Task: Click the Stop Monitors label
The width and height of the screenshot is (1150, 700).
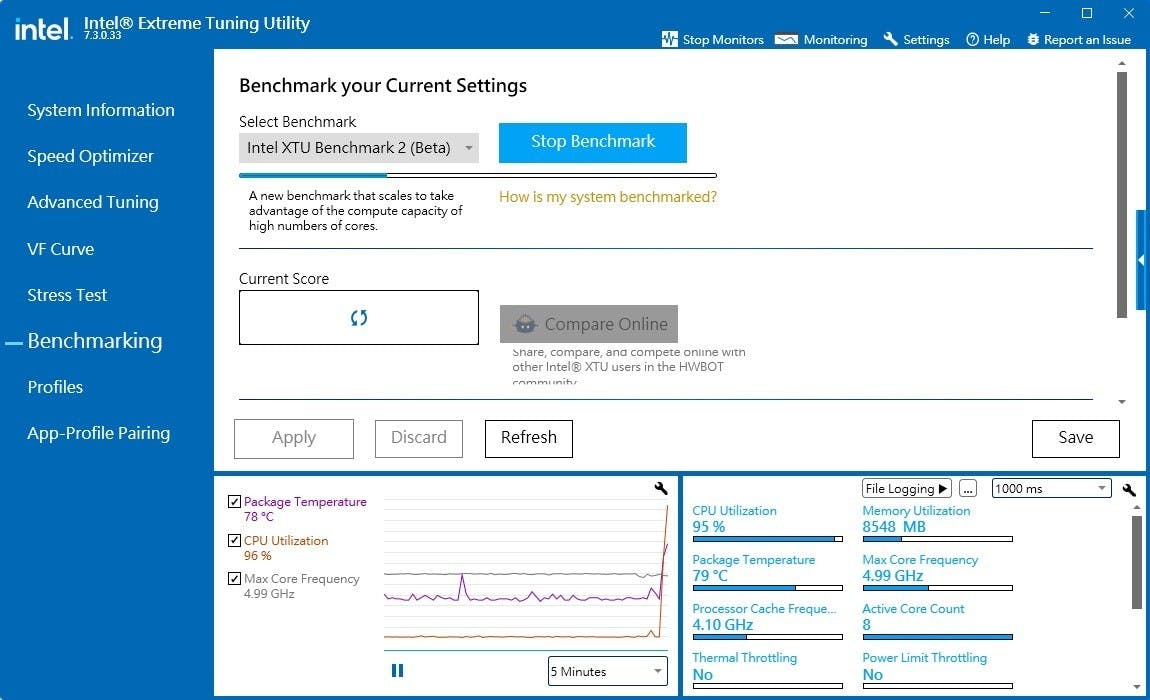Action: coord(723,40)
